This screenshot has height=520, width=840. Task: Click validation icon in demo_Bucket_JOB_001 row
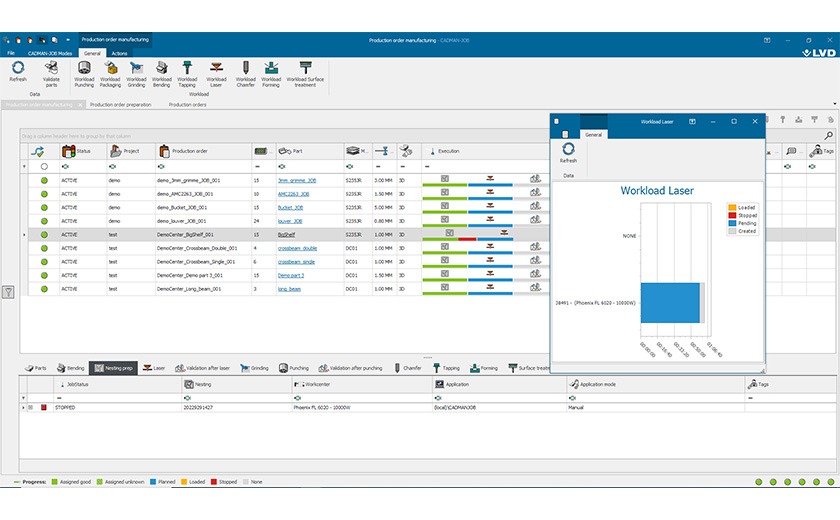click(x=535, y=206)
